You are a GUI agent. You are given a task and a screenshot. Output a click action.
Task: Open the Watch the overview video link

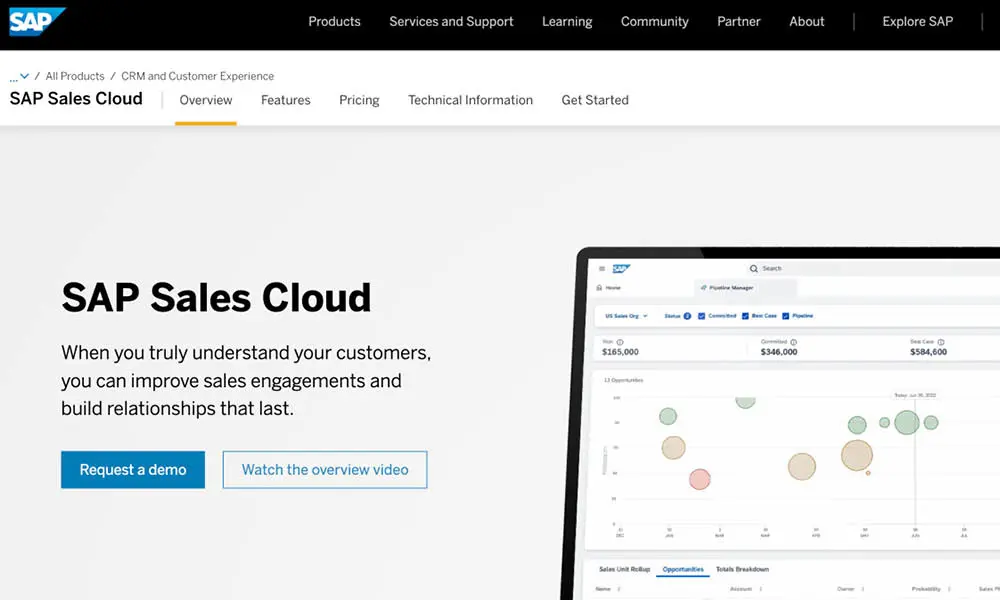click(324, 469)
